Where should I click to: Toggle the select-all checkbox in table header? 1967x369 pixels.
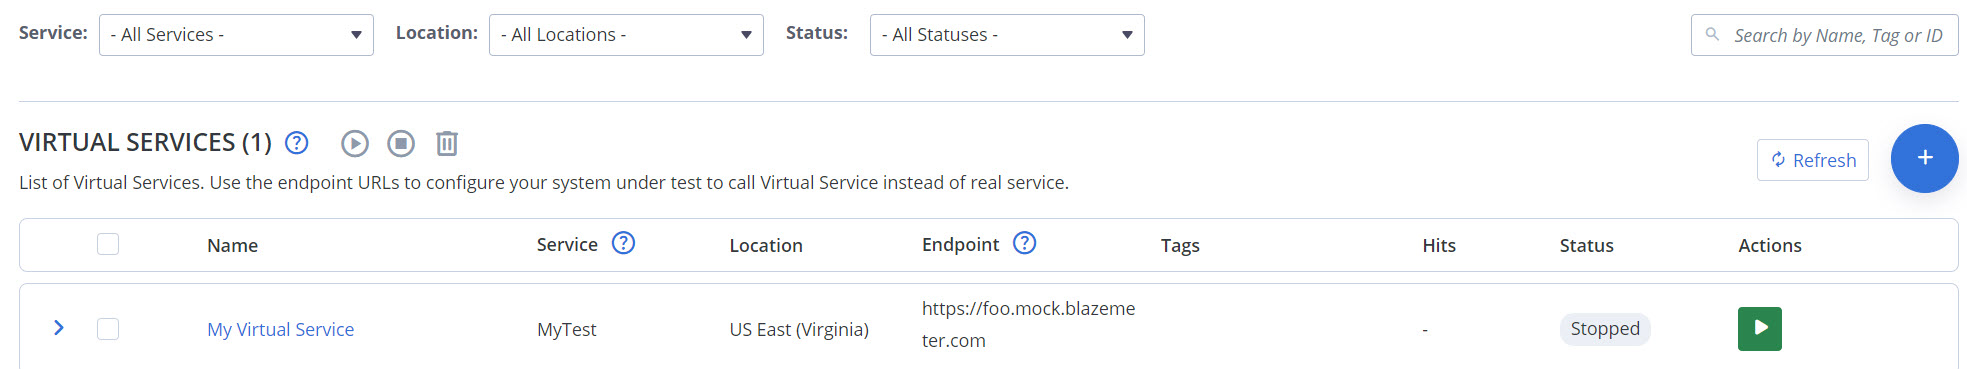[108, 244]
